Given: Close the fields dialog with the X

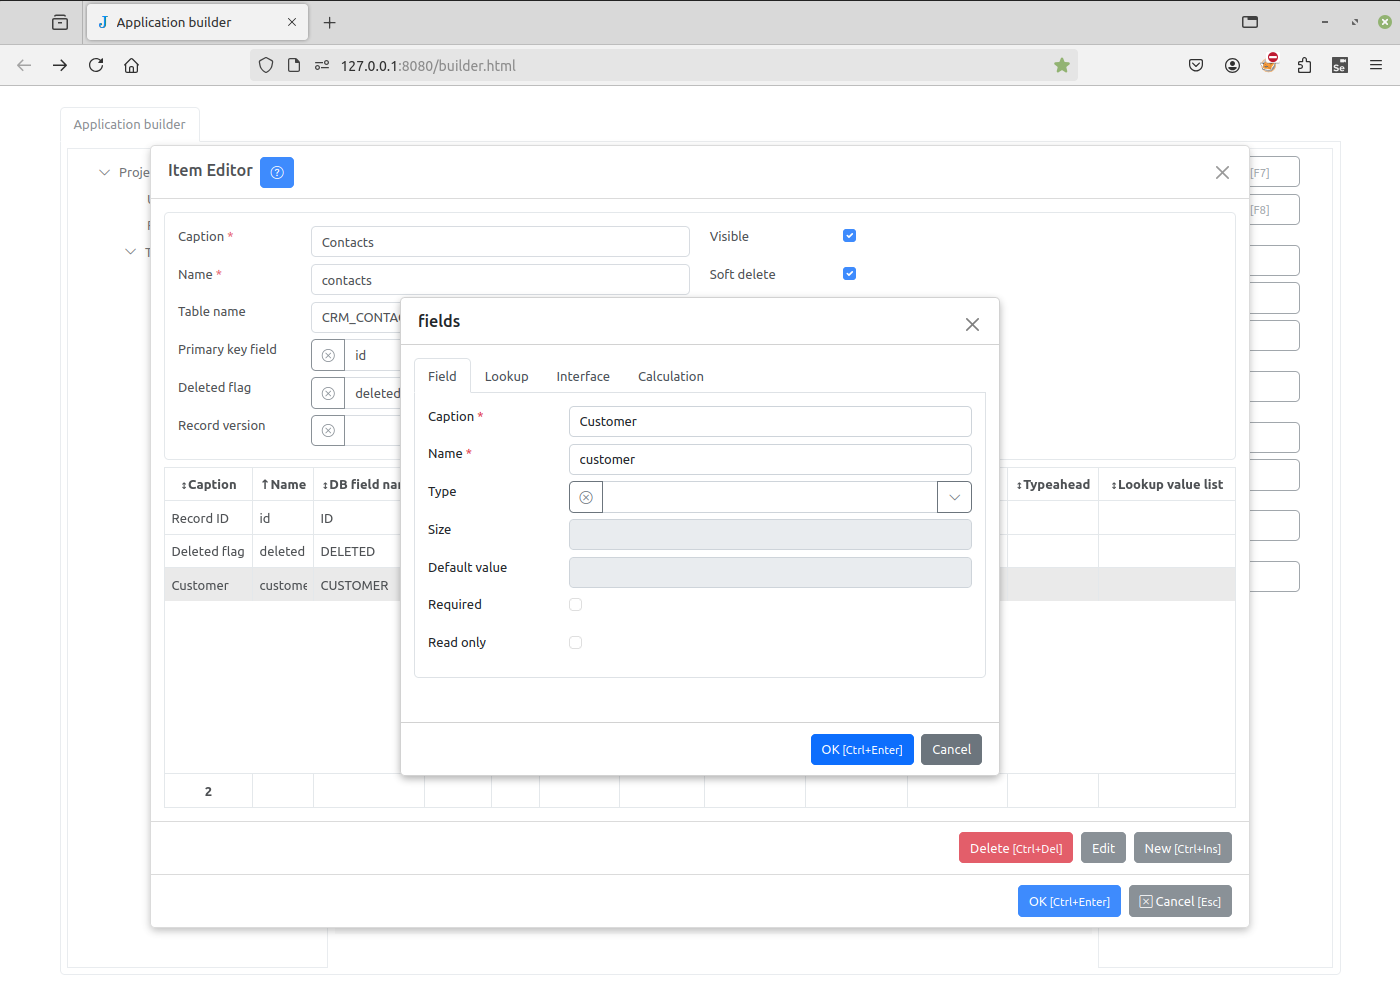Looking at the screenshot, I should [972, 324].
